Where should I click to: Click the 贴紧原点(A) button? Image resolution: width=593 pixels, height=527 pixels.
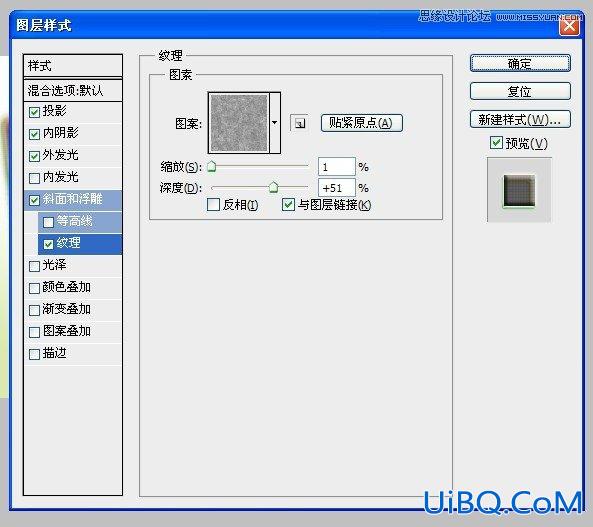point(362,123)
